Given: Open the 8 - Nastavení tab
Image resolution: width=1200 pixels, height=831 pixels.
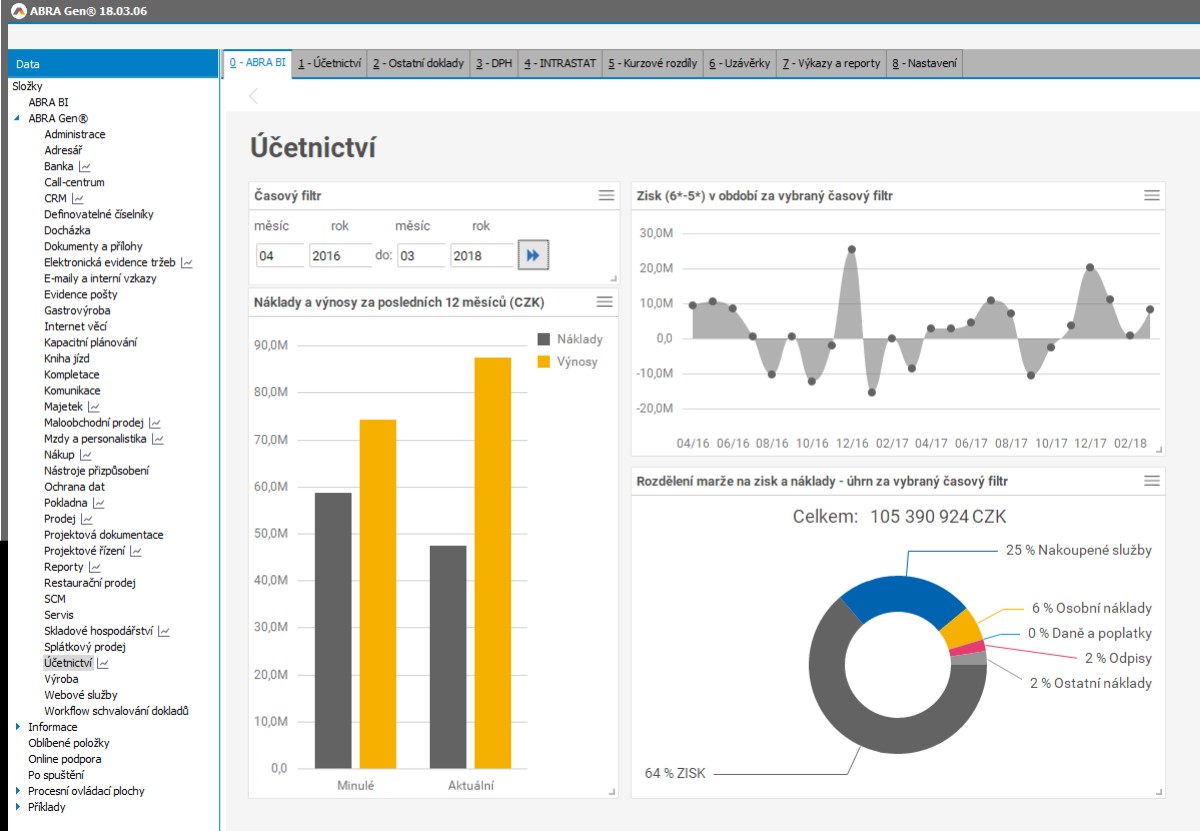Looking at the screenshot, I should pos(925,63).
